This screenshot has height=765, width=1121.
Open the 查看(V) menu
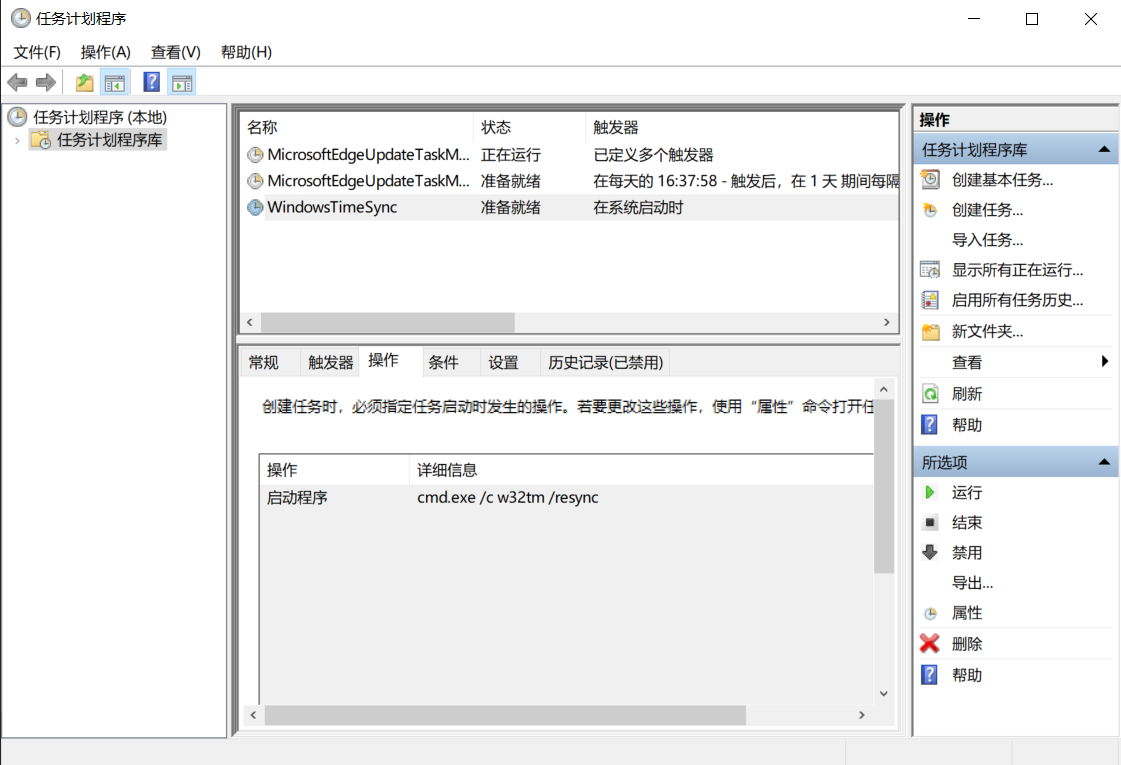(176, 52)
